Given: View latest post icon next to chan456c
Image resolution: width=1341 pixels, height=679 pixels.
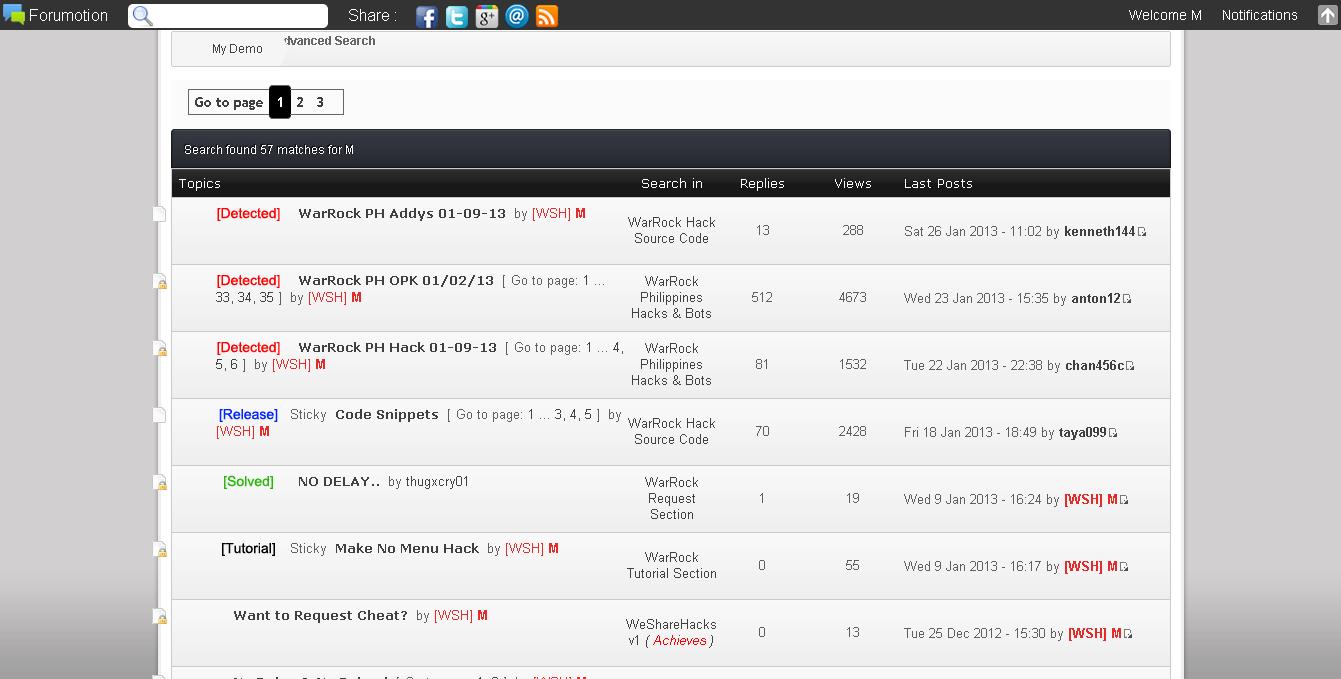Looking at the screenshot, I should point(1130,366).
